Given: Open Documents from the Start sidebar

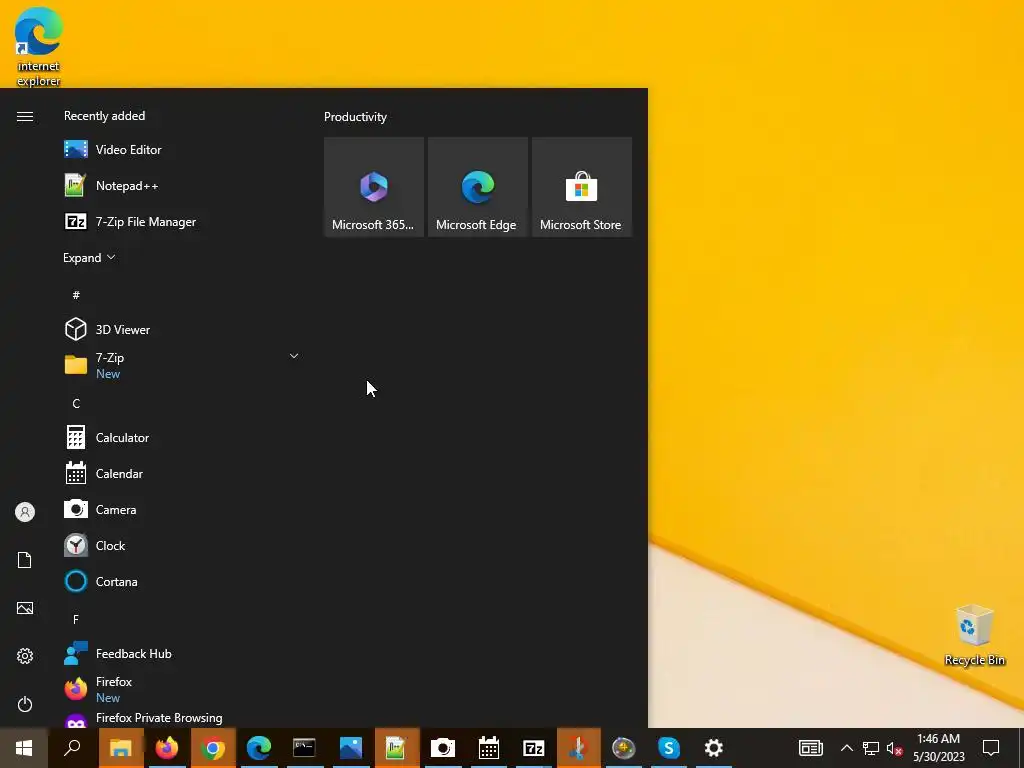Looking at the screenshot, I should [x=25, y=560].
